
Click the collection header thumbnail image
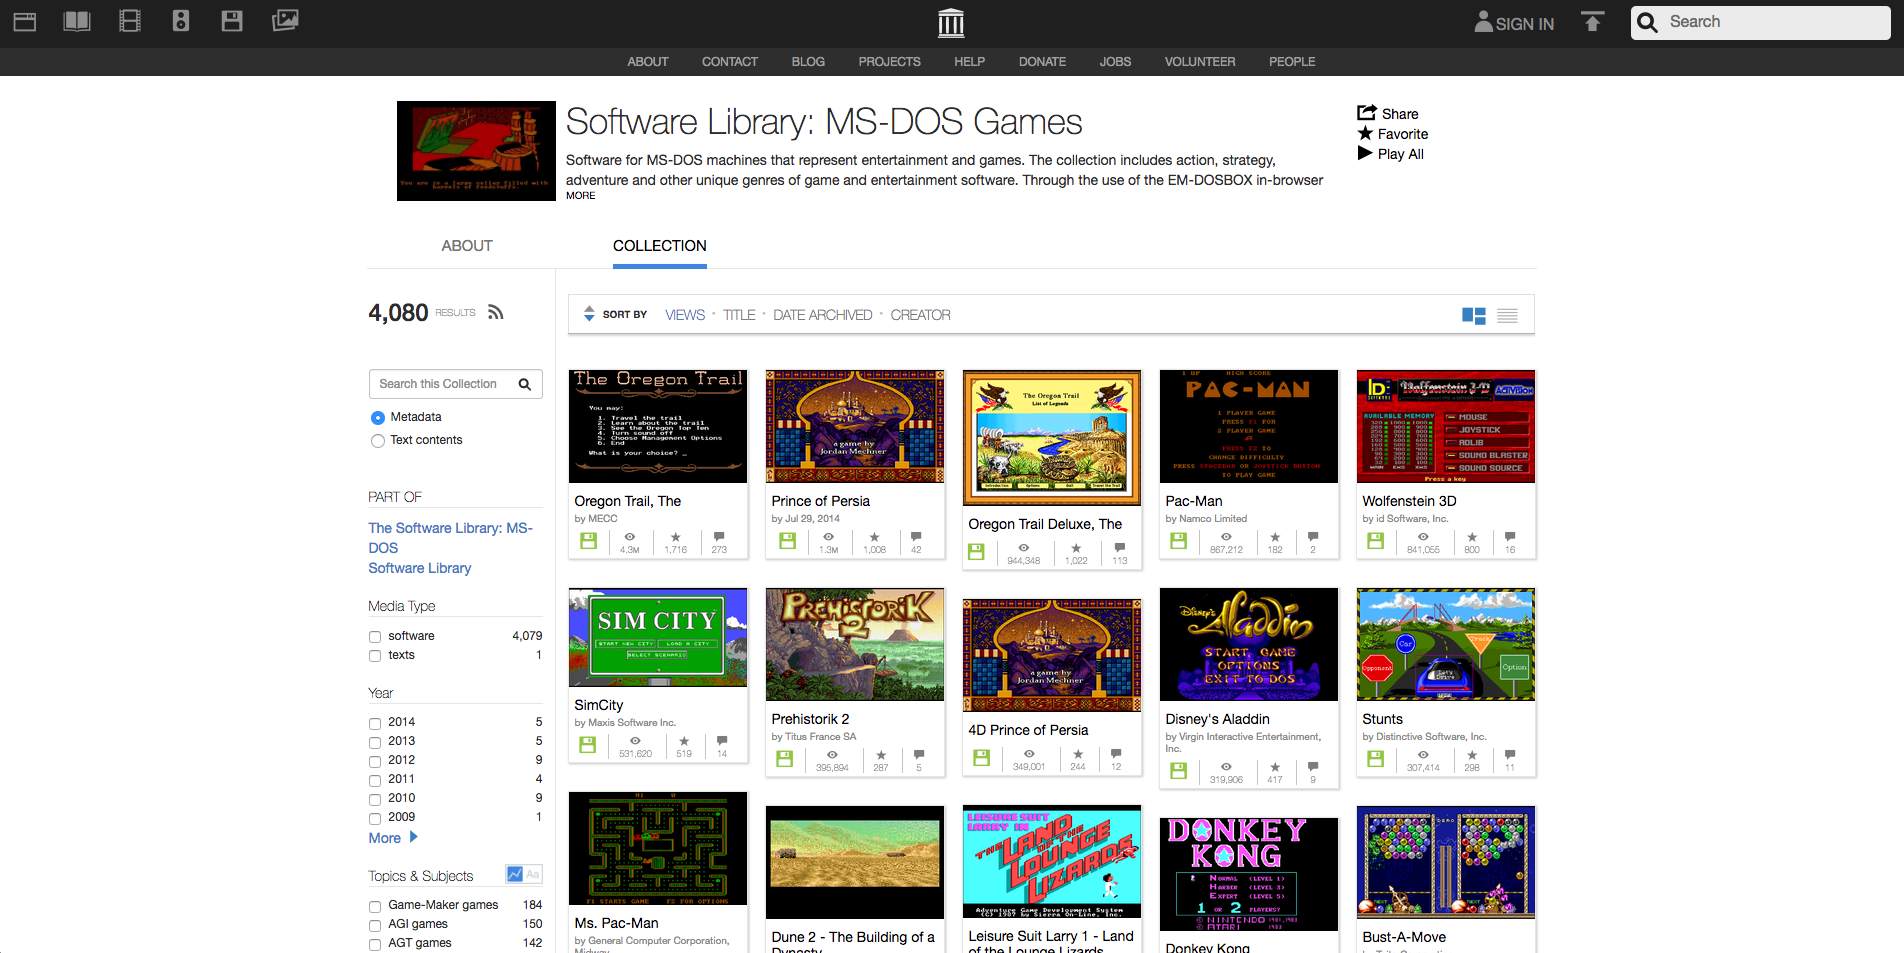point(476,151)
